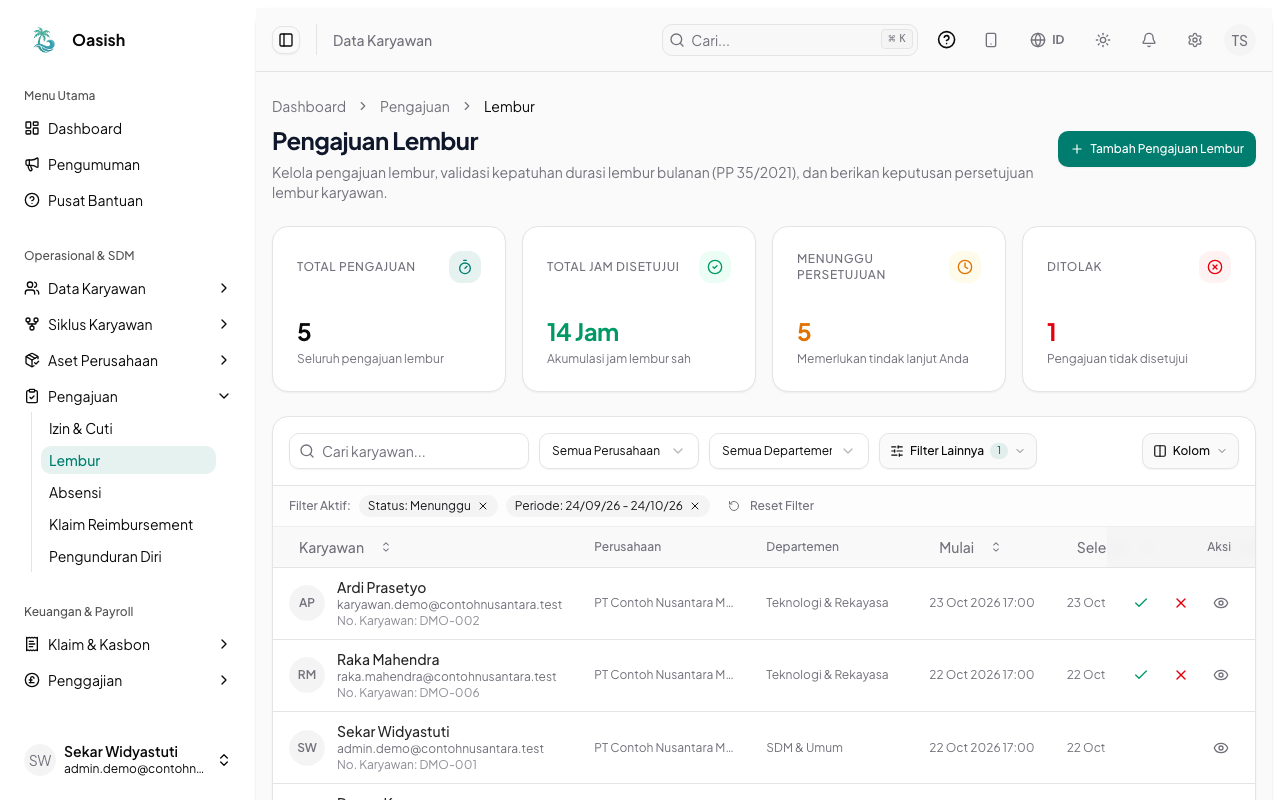1280x800 pixels.
Task: View details of Sekar Widyastuti's request
Action: tap(1221, 748)
